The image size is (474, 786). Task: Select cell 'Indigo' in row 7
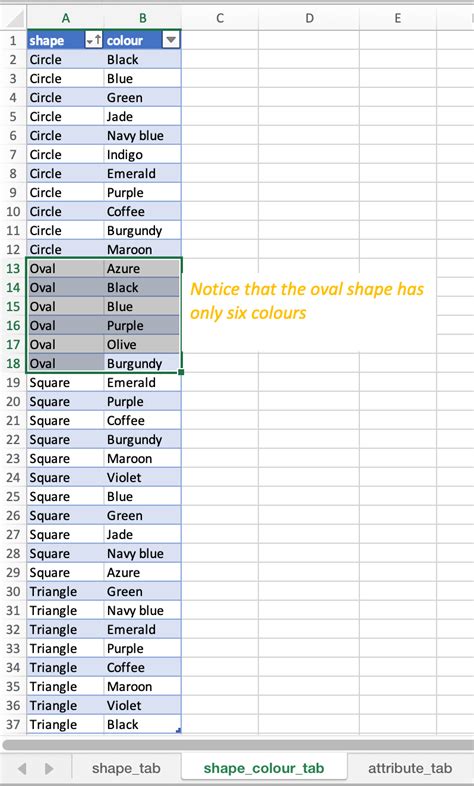[x=143, y=155]
